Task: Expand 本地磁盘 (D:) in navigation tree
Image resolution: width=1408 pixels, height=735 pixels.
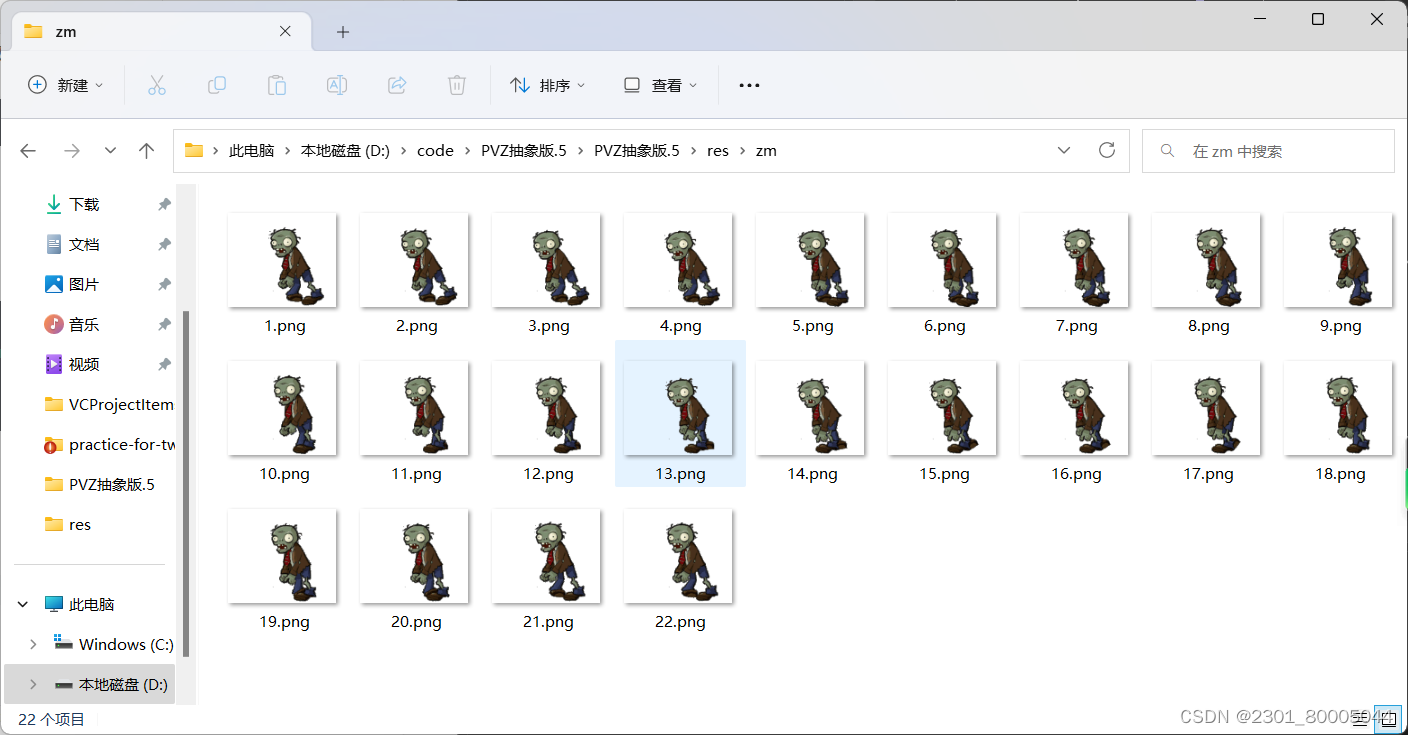Action: [33, 684]
